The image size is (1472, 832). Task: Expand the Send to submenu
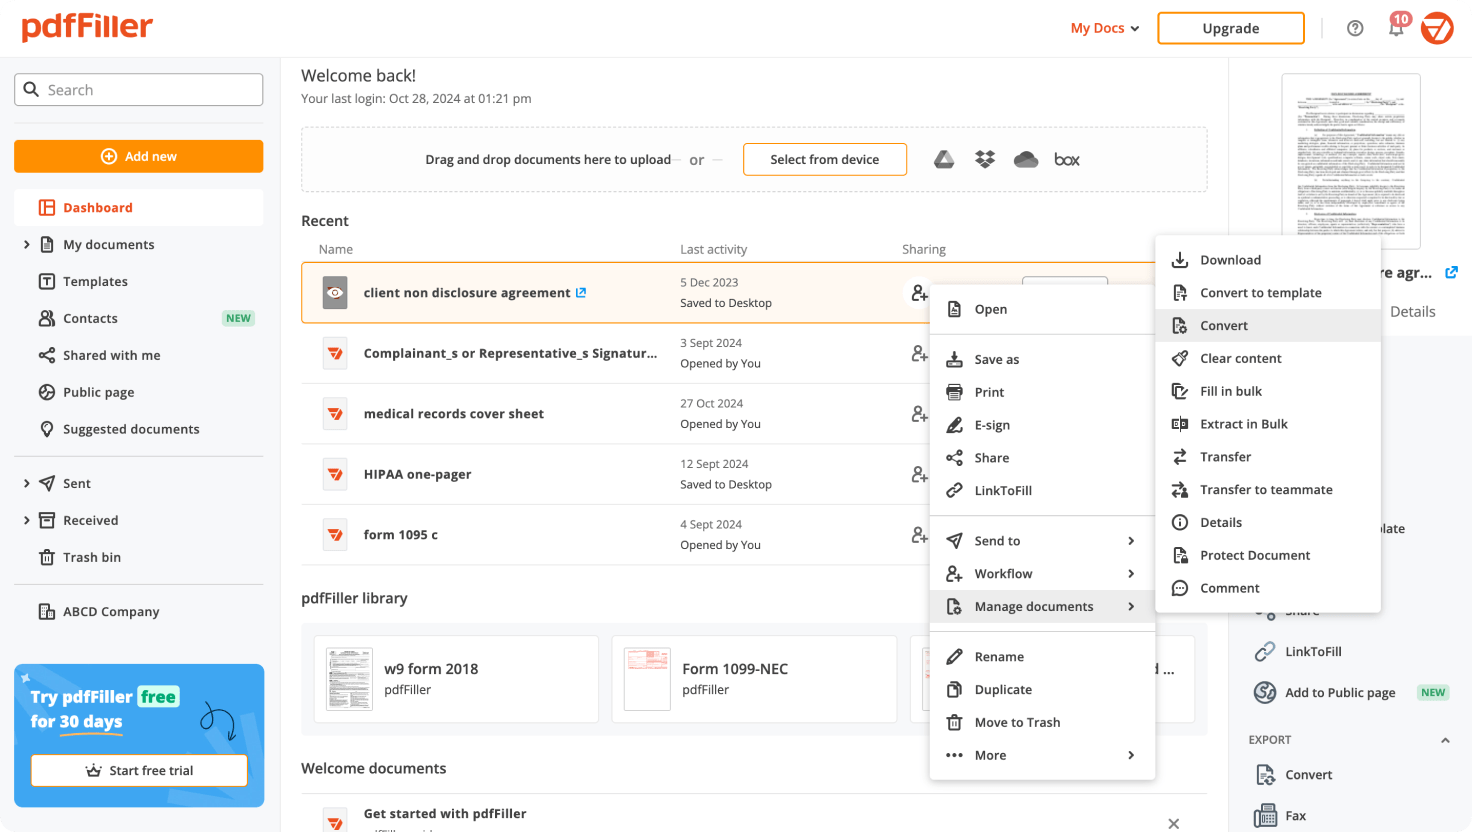[1041, 540]
